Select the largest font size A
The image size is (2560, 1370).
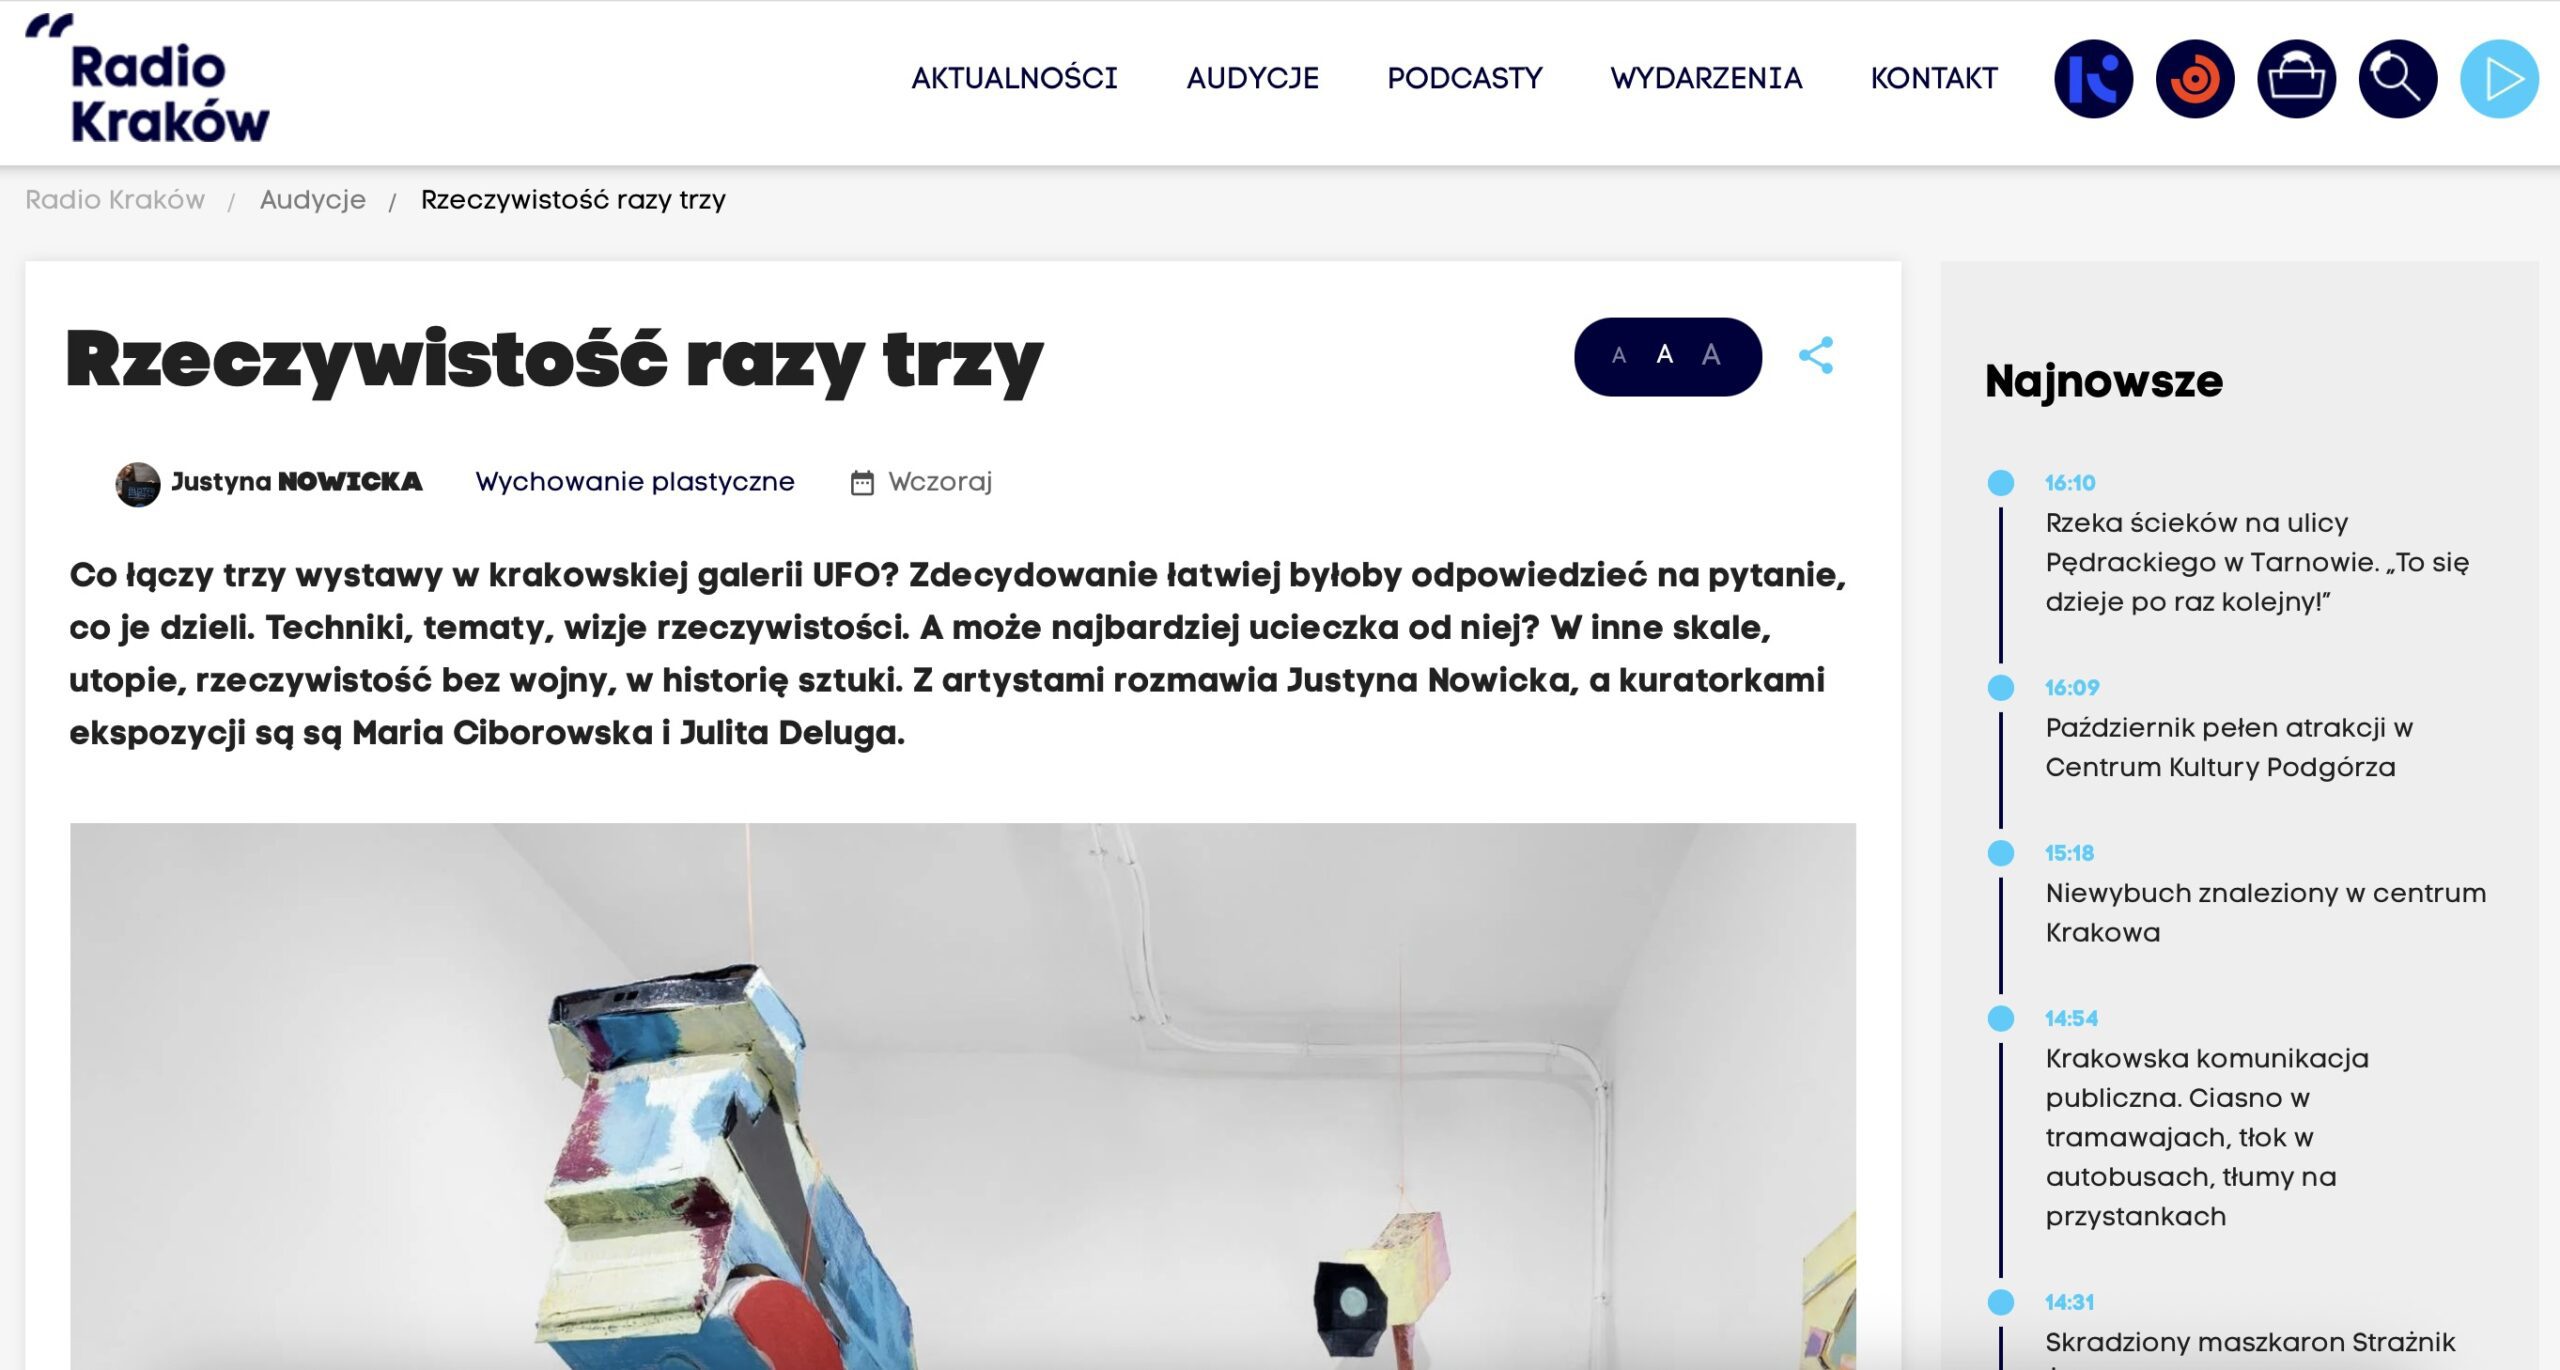[1711, 354]
